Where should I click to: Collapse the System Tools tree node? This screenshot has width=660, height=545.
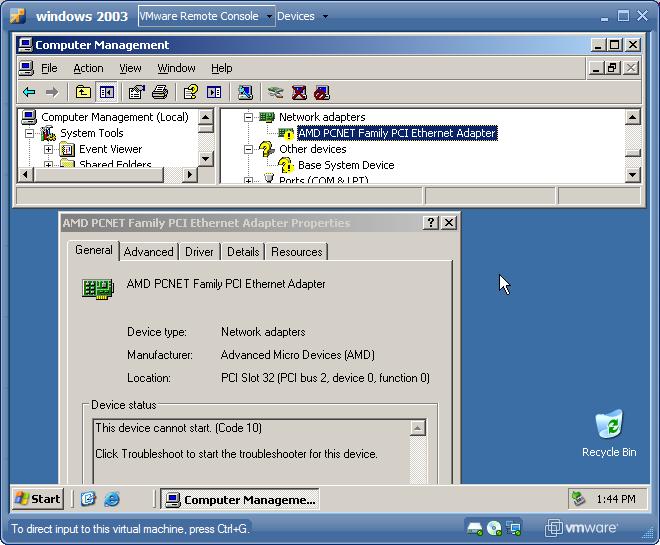click(x=29, y=133)
